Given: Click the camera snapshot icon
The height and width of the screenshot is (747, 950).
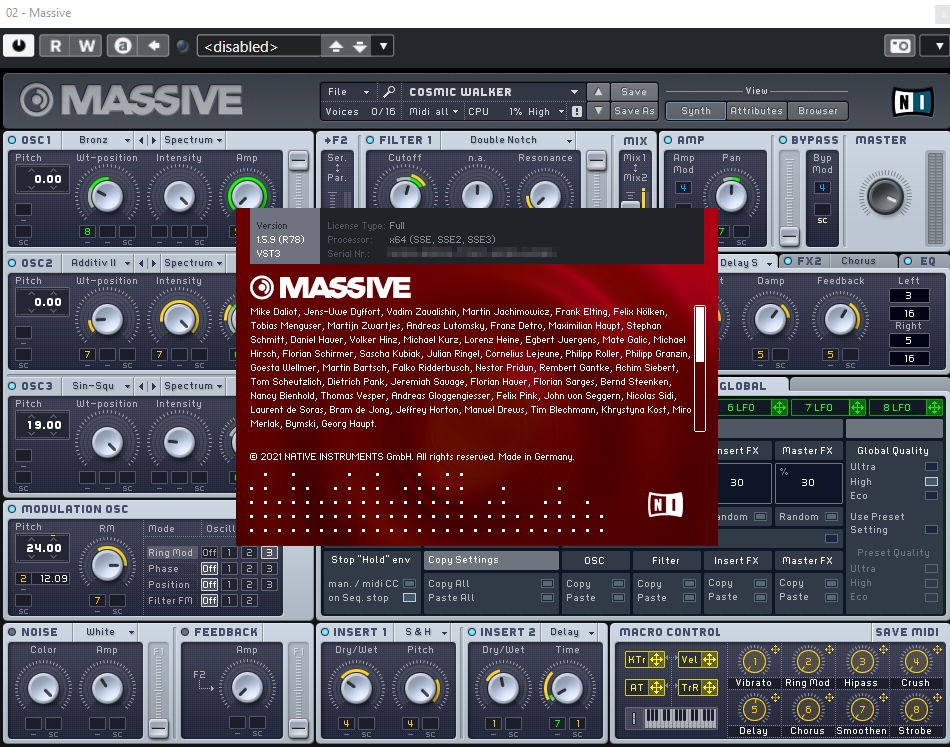Looking at the screenshot, I should (x=900, y=46).
